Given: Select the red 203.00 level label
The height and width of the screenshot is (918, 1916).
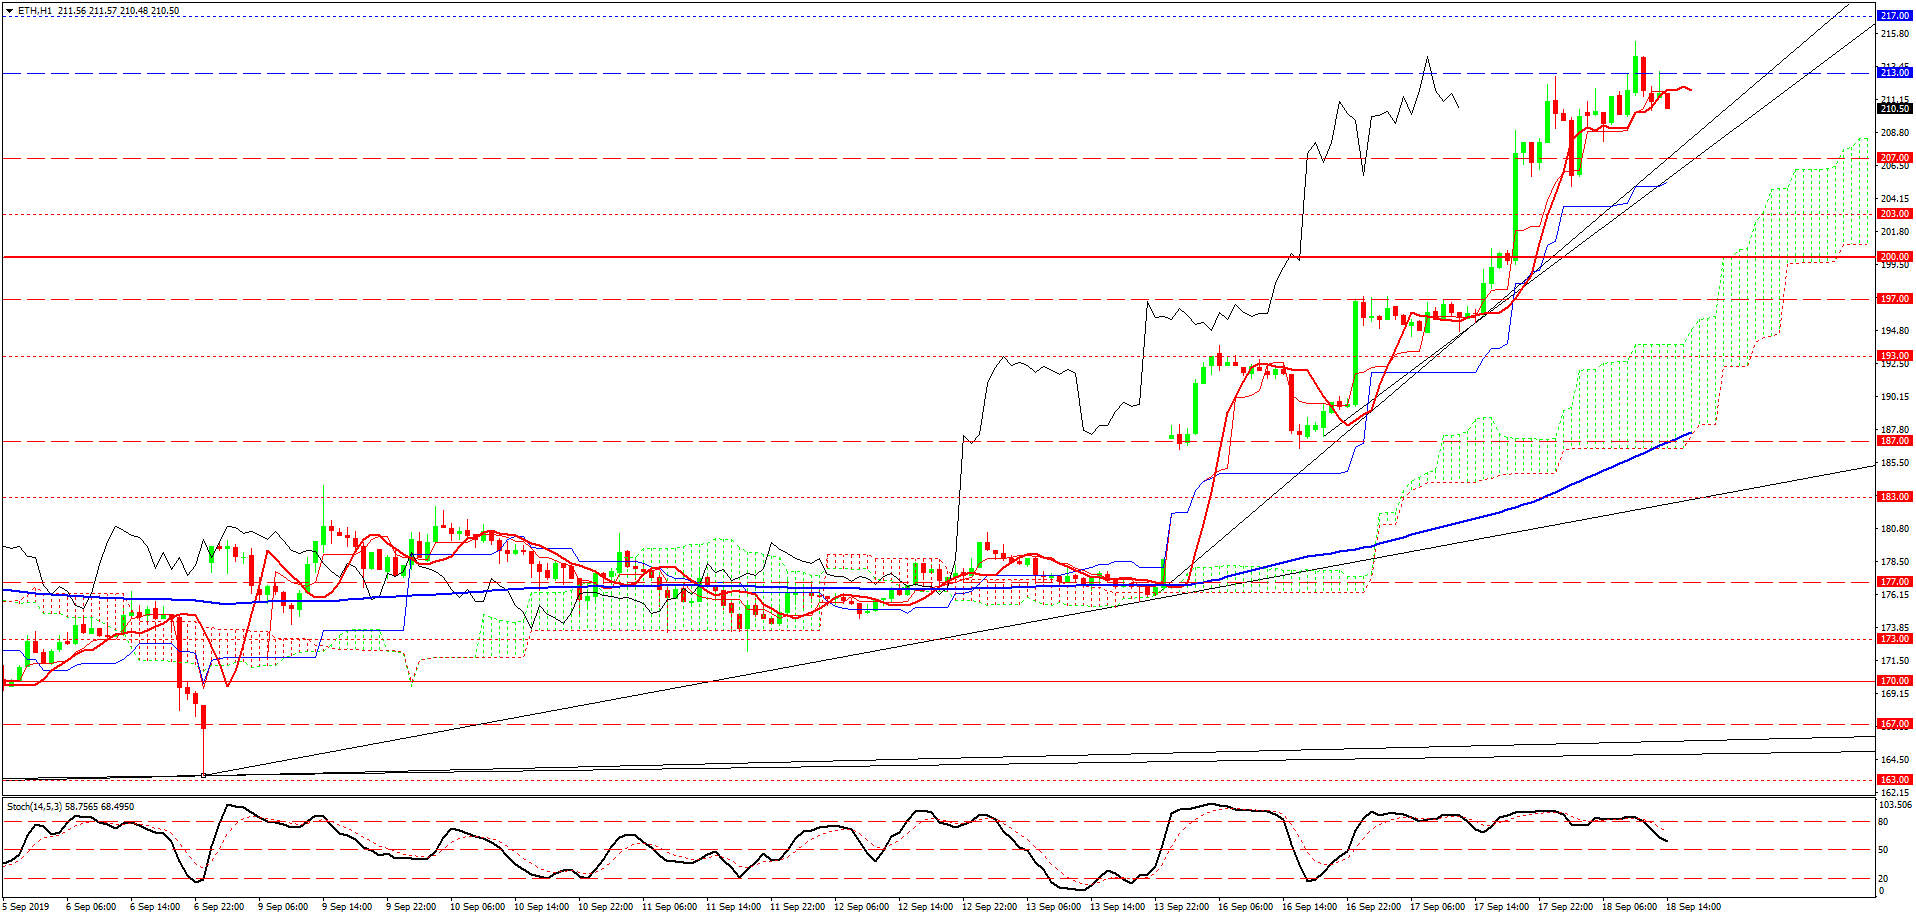Looking at the screenshot, I should (1895, 214).
